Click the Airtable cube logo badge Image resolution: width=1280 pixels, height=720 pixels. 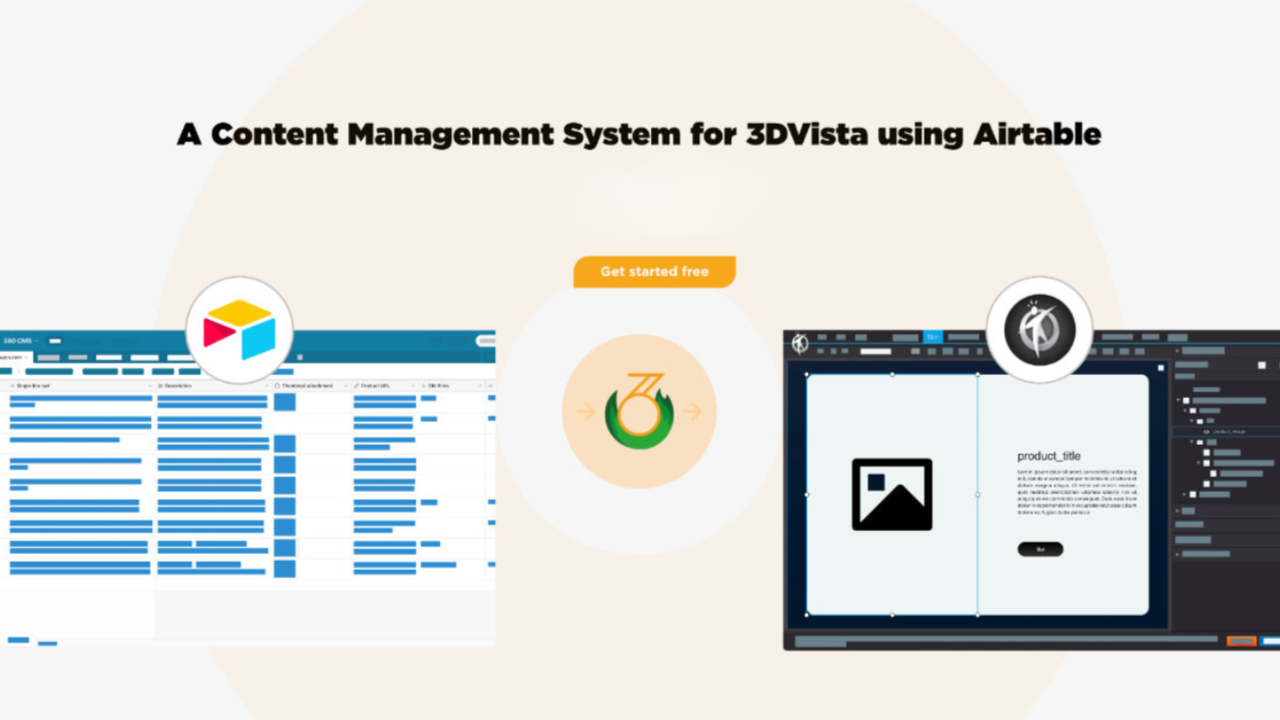coord(239,330)
